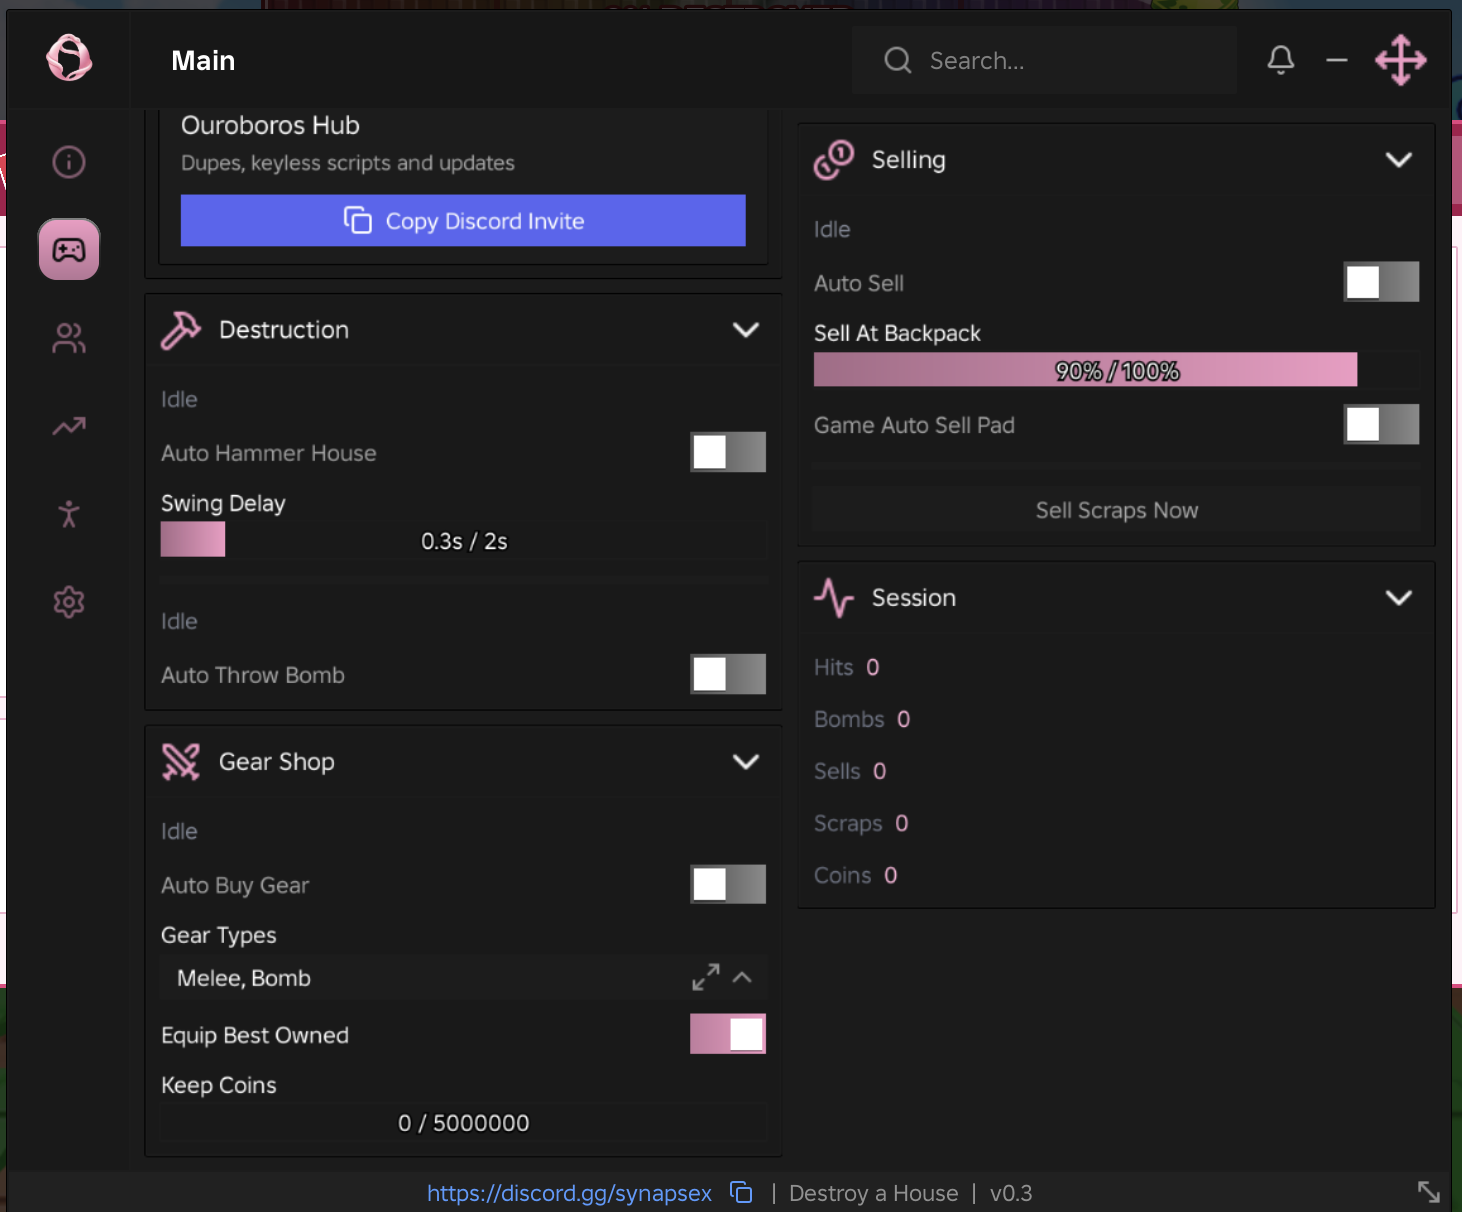Copy the discord.gg/synapsex link with the copy icon

click(741, 1192)
